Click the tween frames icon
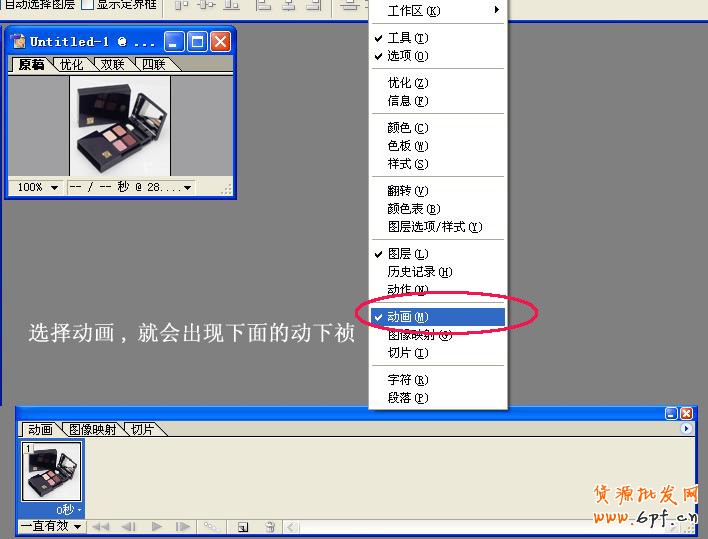Viewport: 708px width, 539px height. click(212, 526)
